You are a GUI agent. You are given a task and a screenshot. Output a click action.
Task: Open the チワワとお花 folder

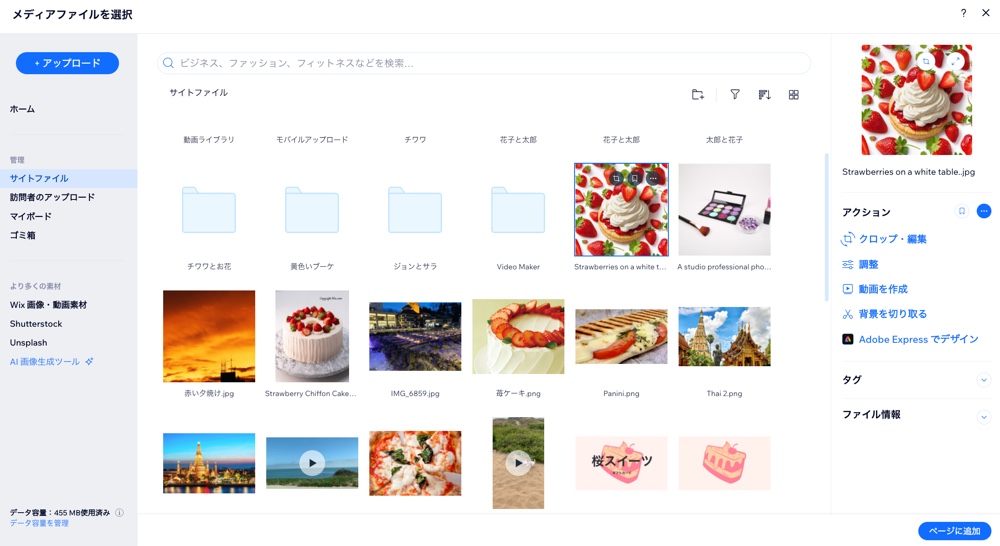[209, 210]
